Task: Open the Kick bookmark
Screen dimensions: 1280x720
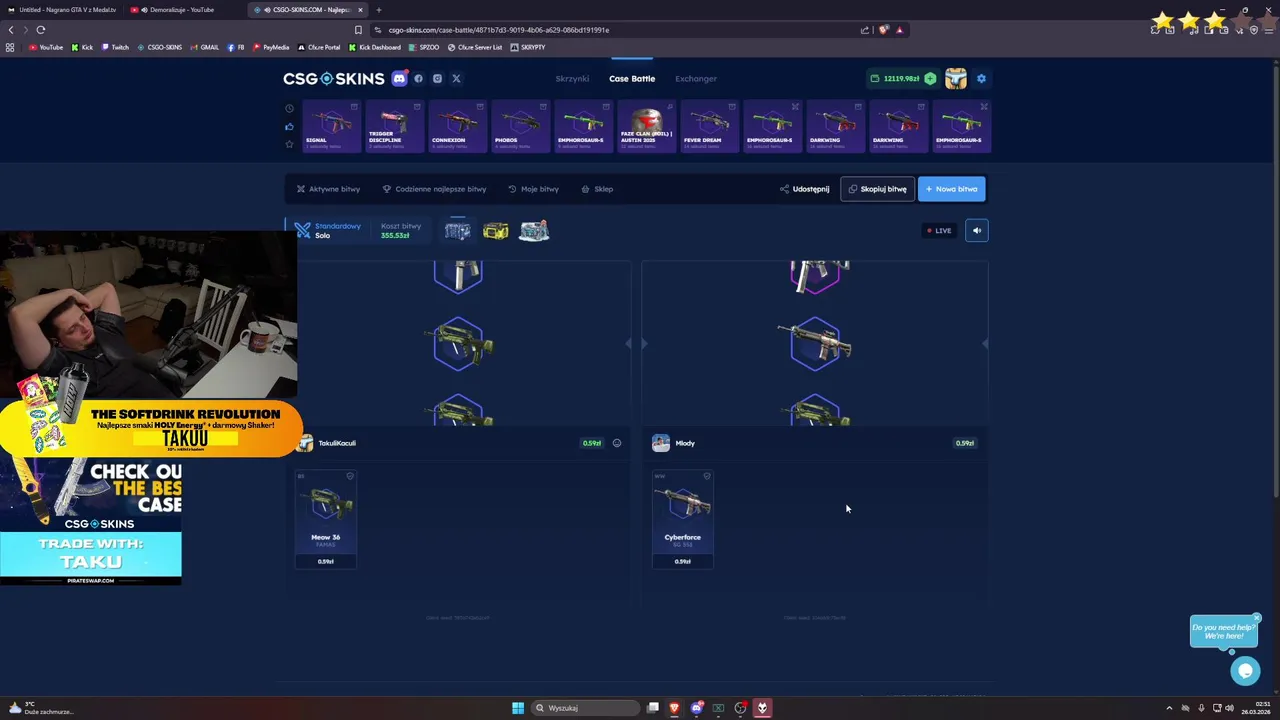Action: point(82,47)
